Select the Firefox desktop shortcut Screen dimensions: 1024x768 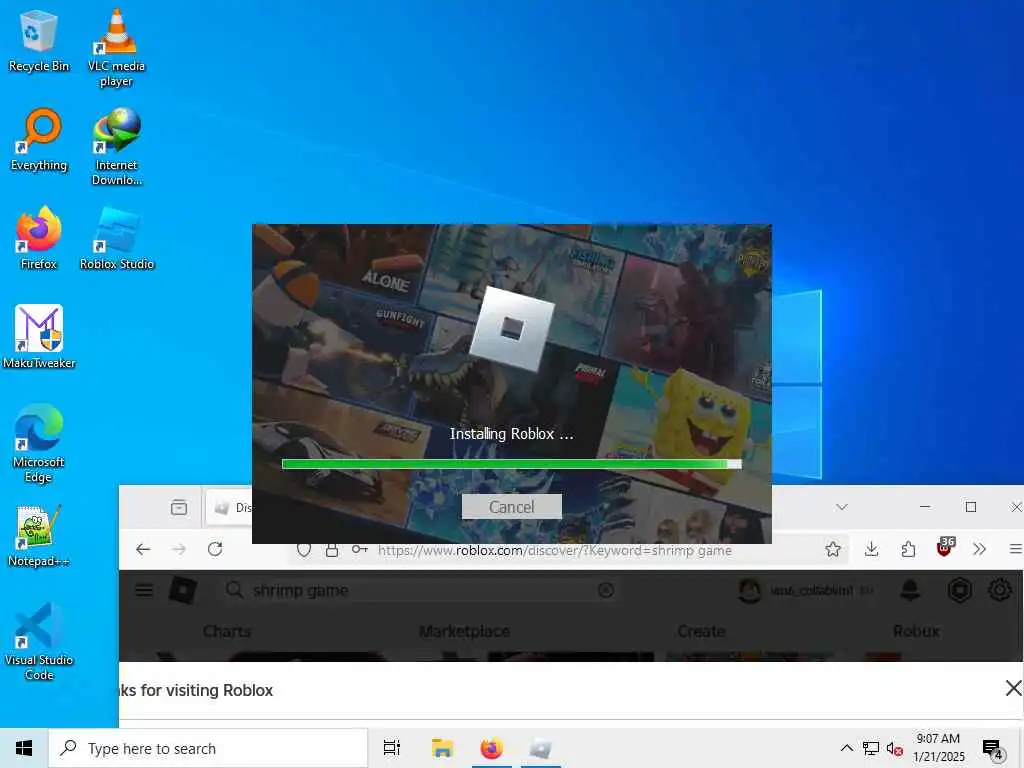tap(39, 238)
